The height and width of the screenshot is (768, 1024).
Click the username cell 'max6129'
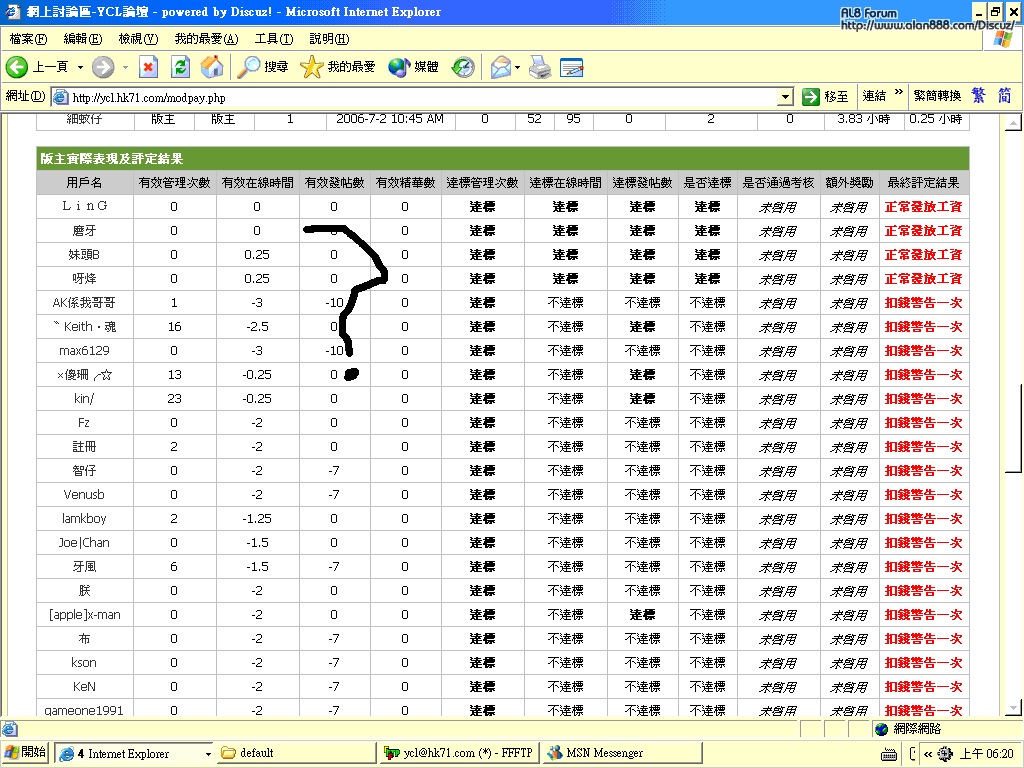[x=84, y=351]
